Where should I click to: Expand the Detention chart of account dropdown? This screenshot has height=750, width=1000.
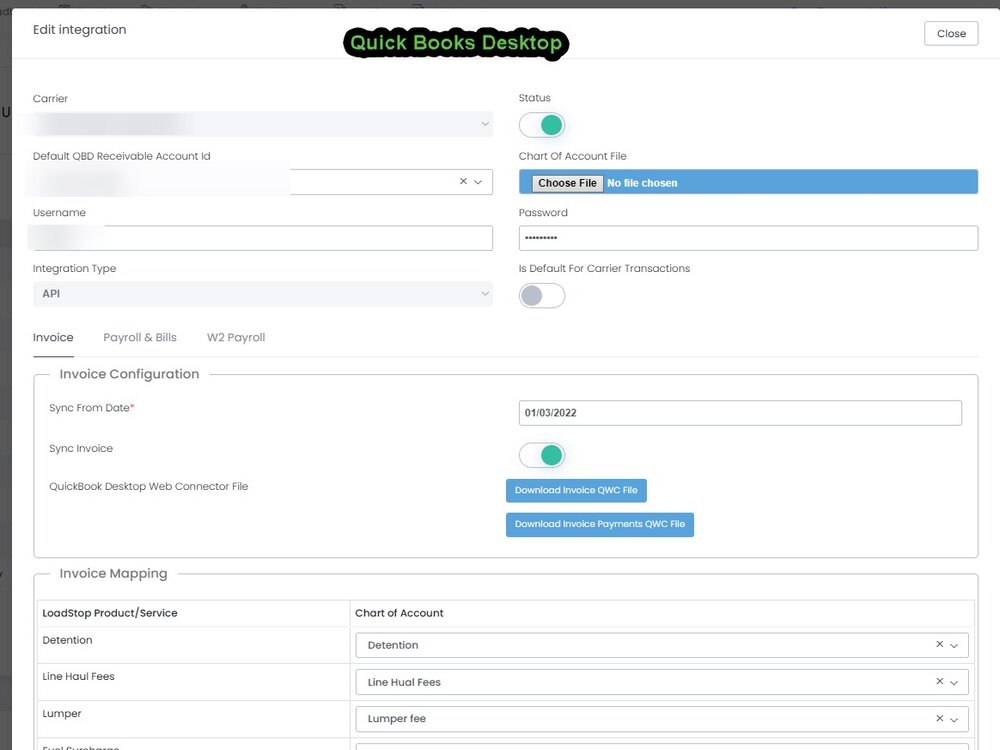click(x=954, y=645)
